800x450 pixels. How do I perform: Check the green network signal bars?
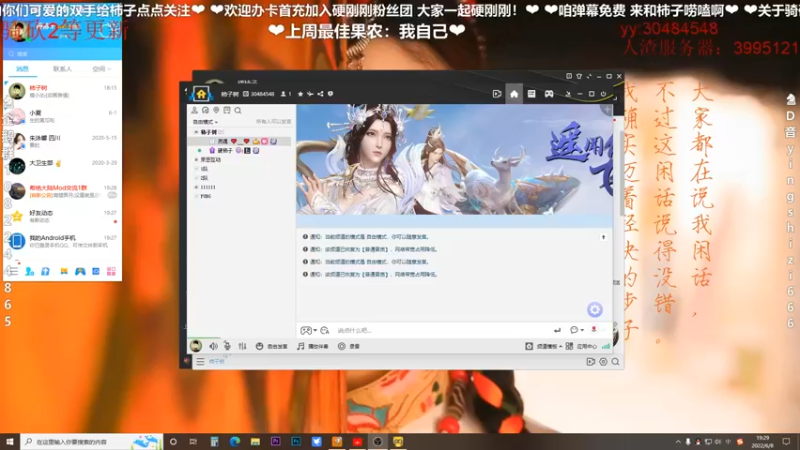pyautogui.click(x=606, y=346)
